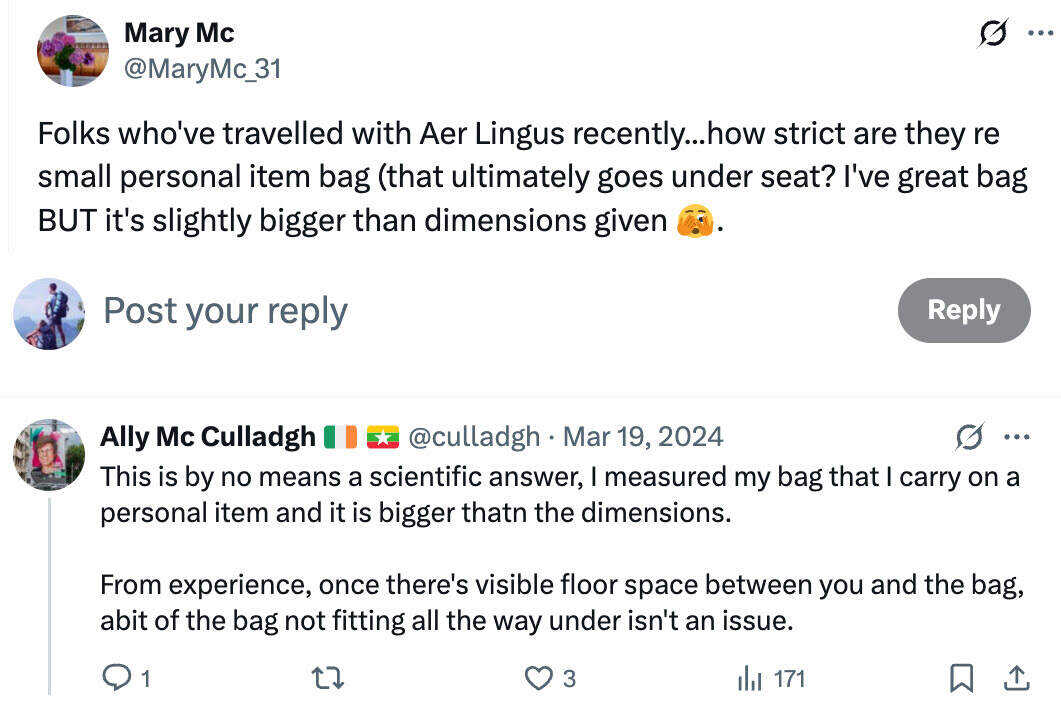
Task: Expand options for the reply composer avatar
Action: 48,311
